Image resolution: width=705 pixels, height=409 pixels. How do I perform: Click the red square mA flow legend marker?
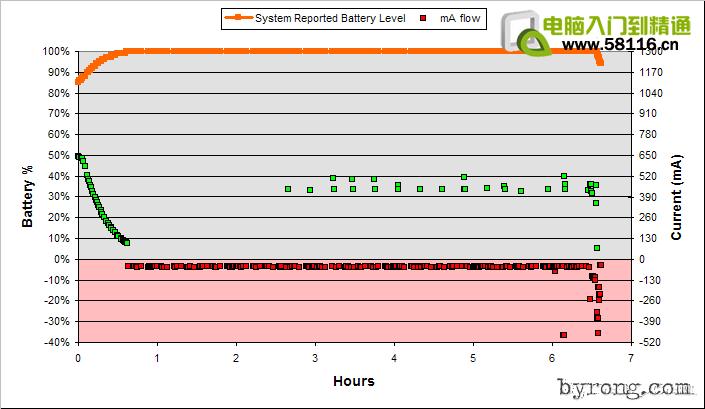tap(424, 18)
